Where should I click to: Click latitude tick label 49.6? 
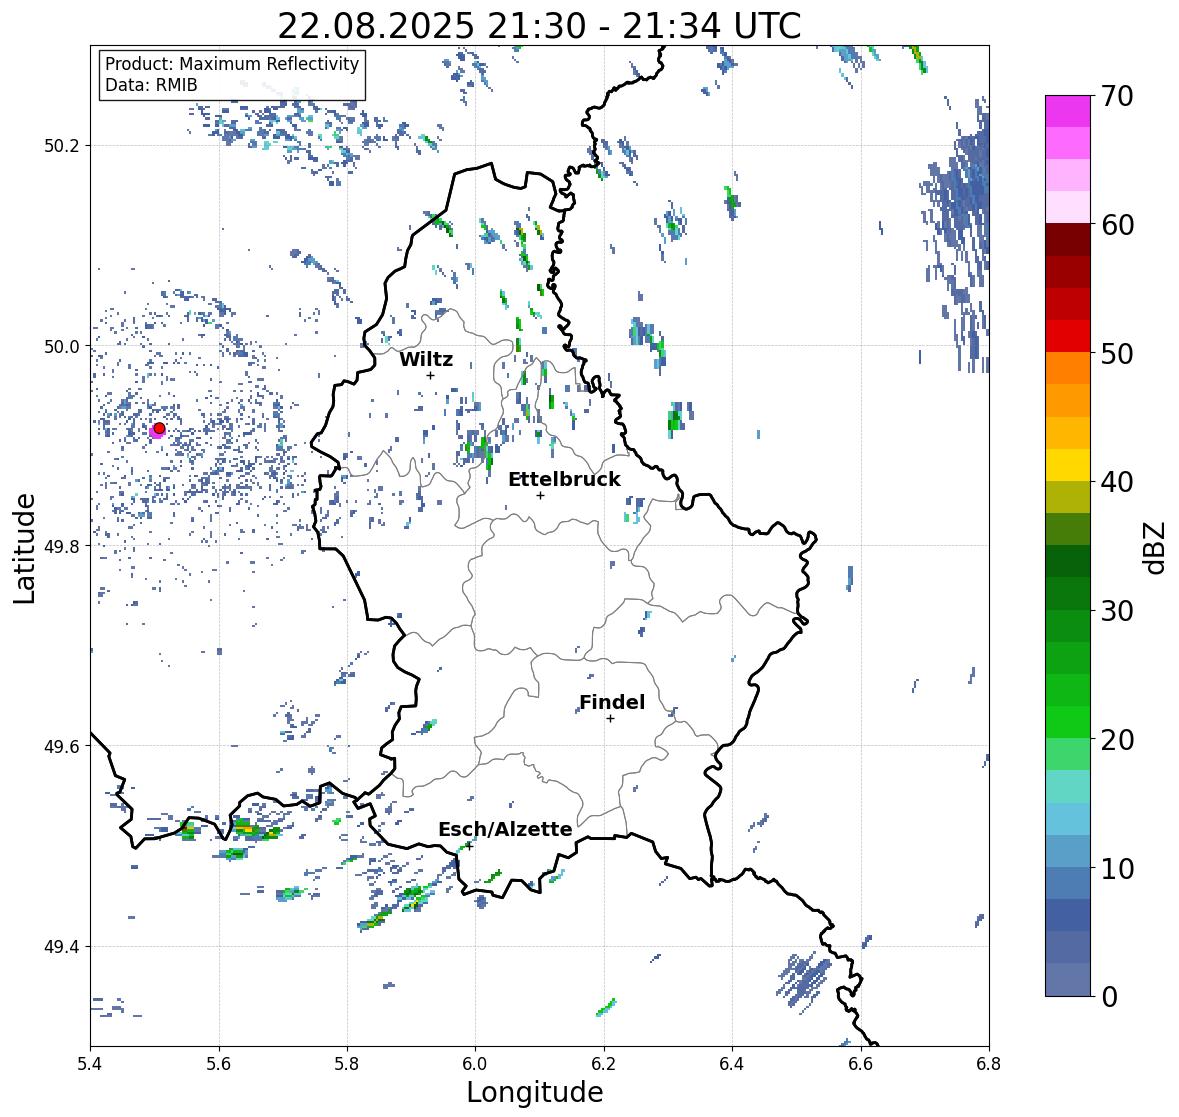coord(62,746)
